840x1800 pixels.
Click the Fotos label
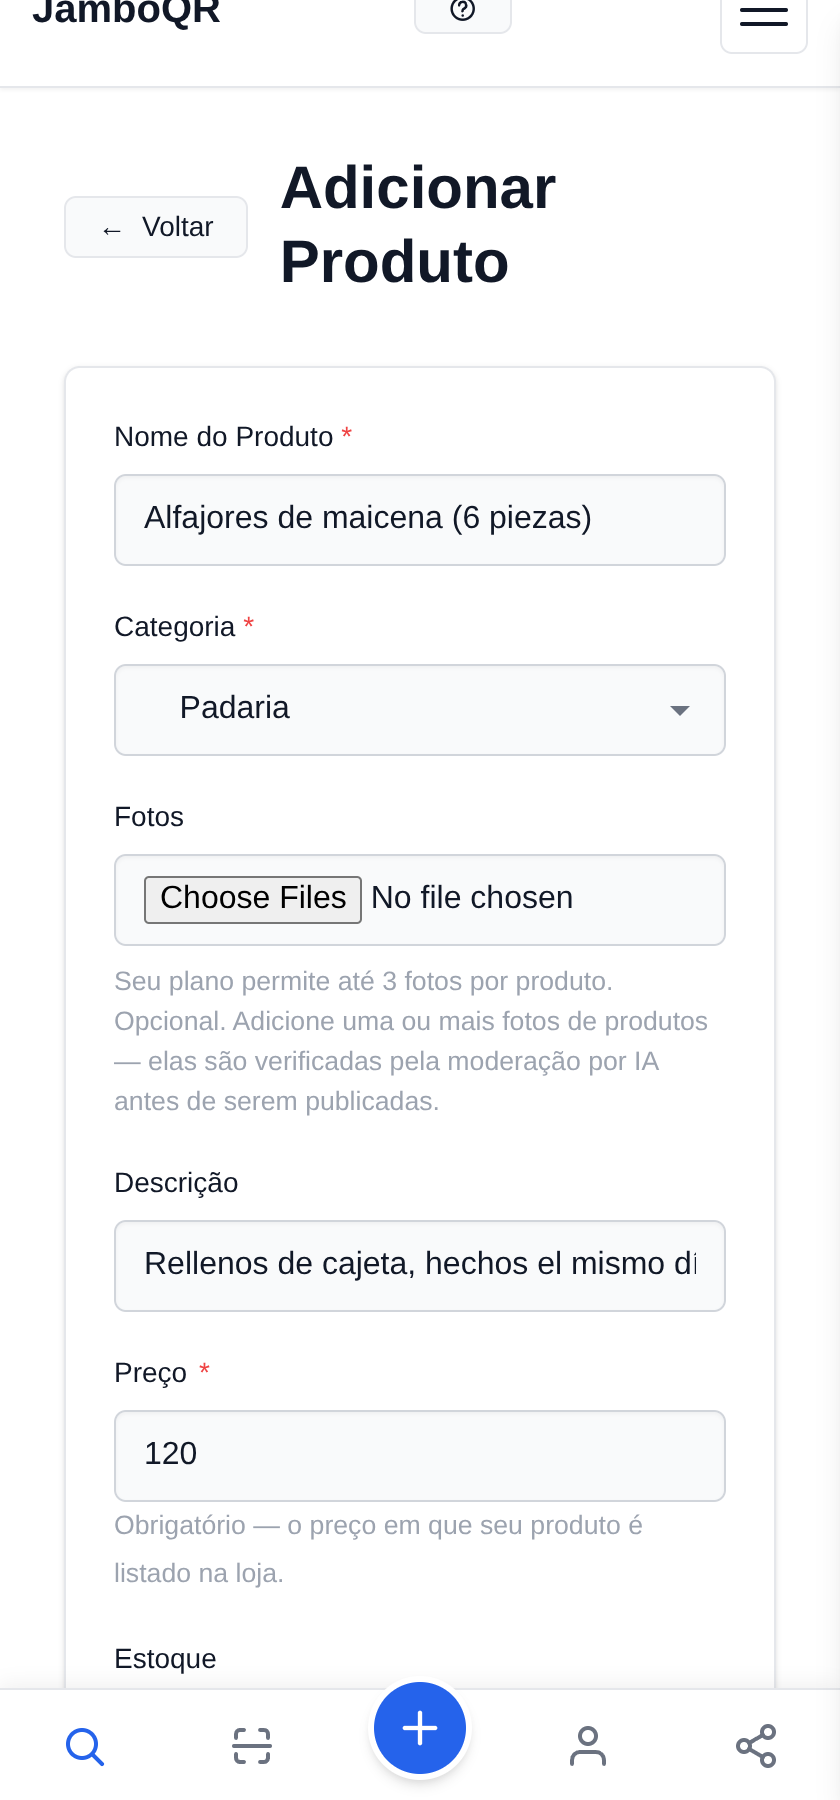coord(149,817)
